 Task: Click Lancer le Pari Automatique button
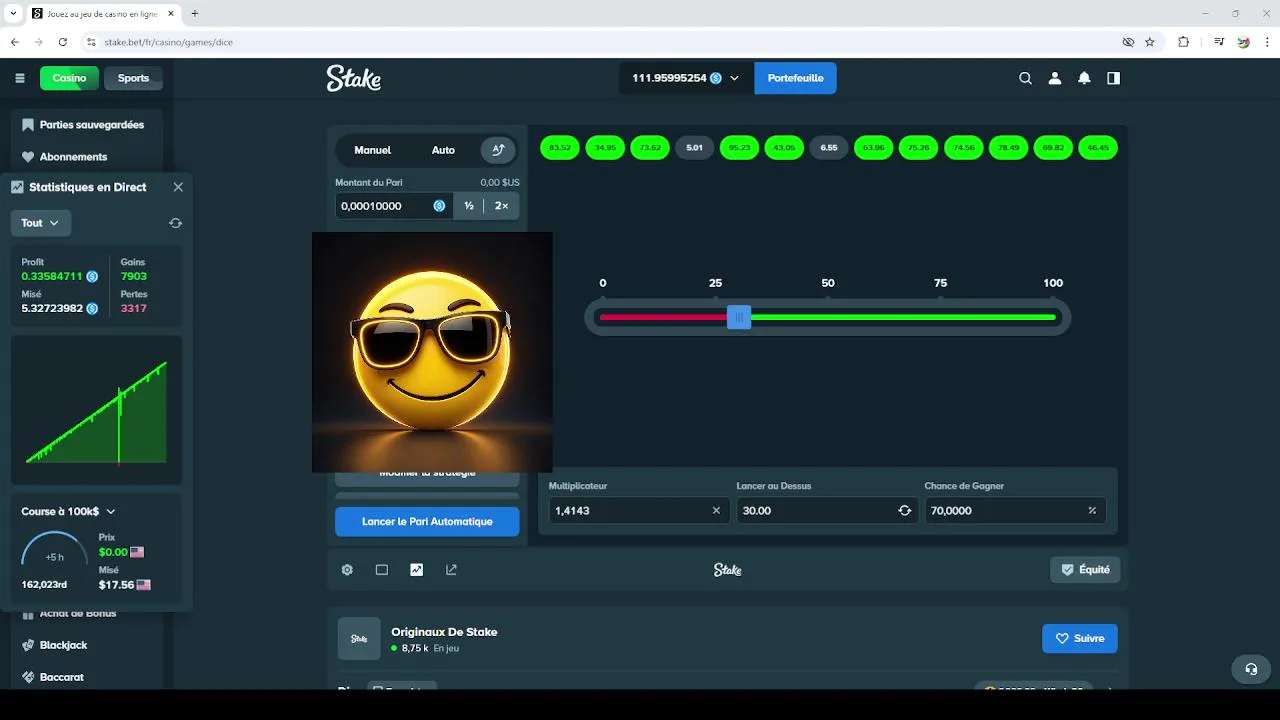427,521
